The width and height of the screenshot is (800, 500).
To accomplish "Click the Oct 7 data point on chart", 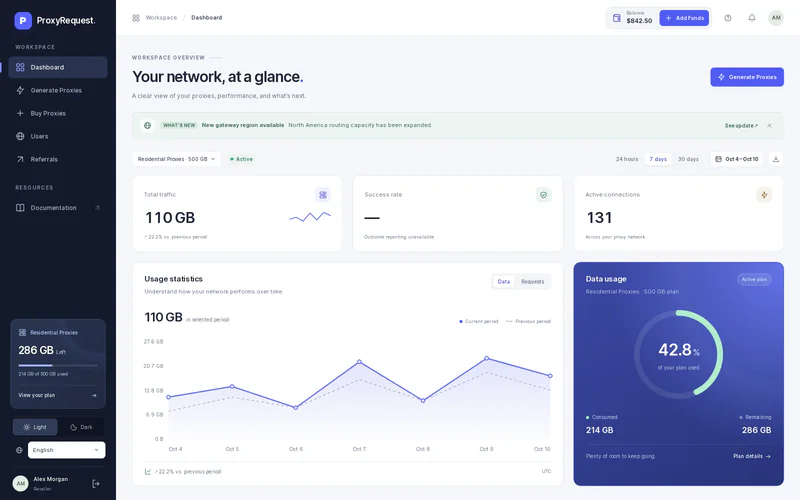I will (359, 362).
